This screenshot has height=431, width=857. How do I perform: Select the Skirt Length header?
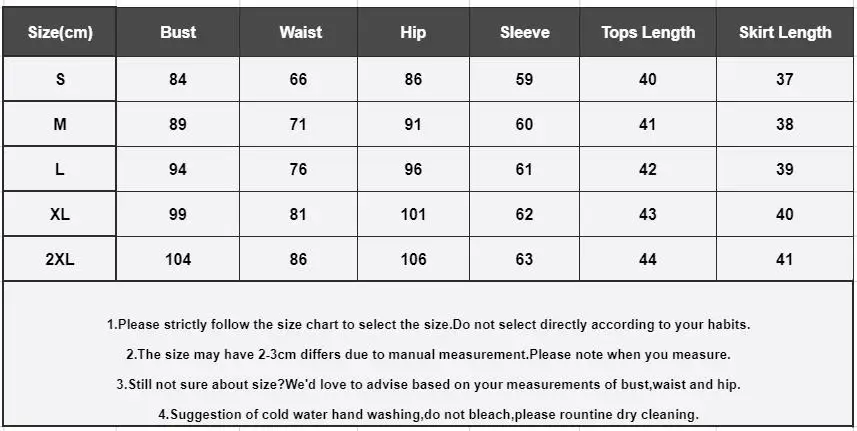(x=785, y=32)
